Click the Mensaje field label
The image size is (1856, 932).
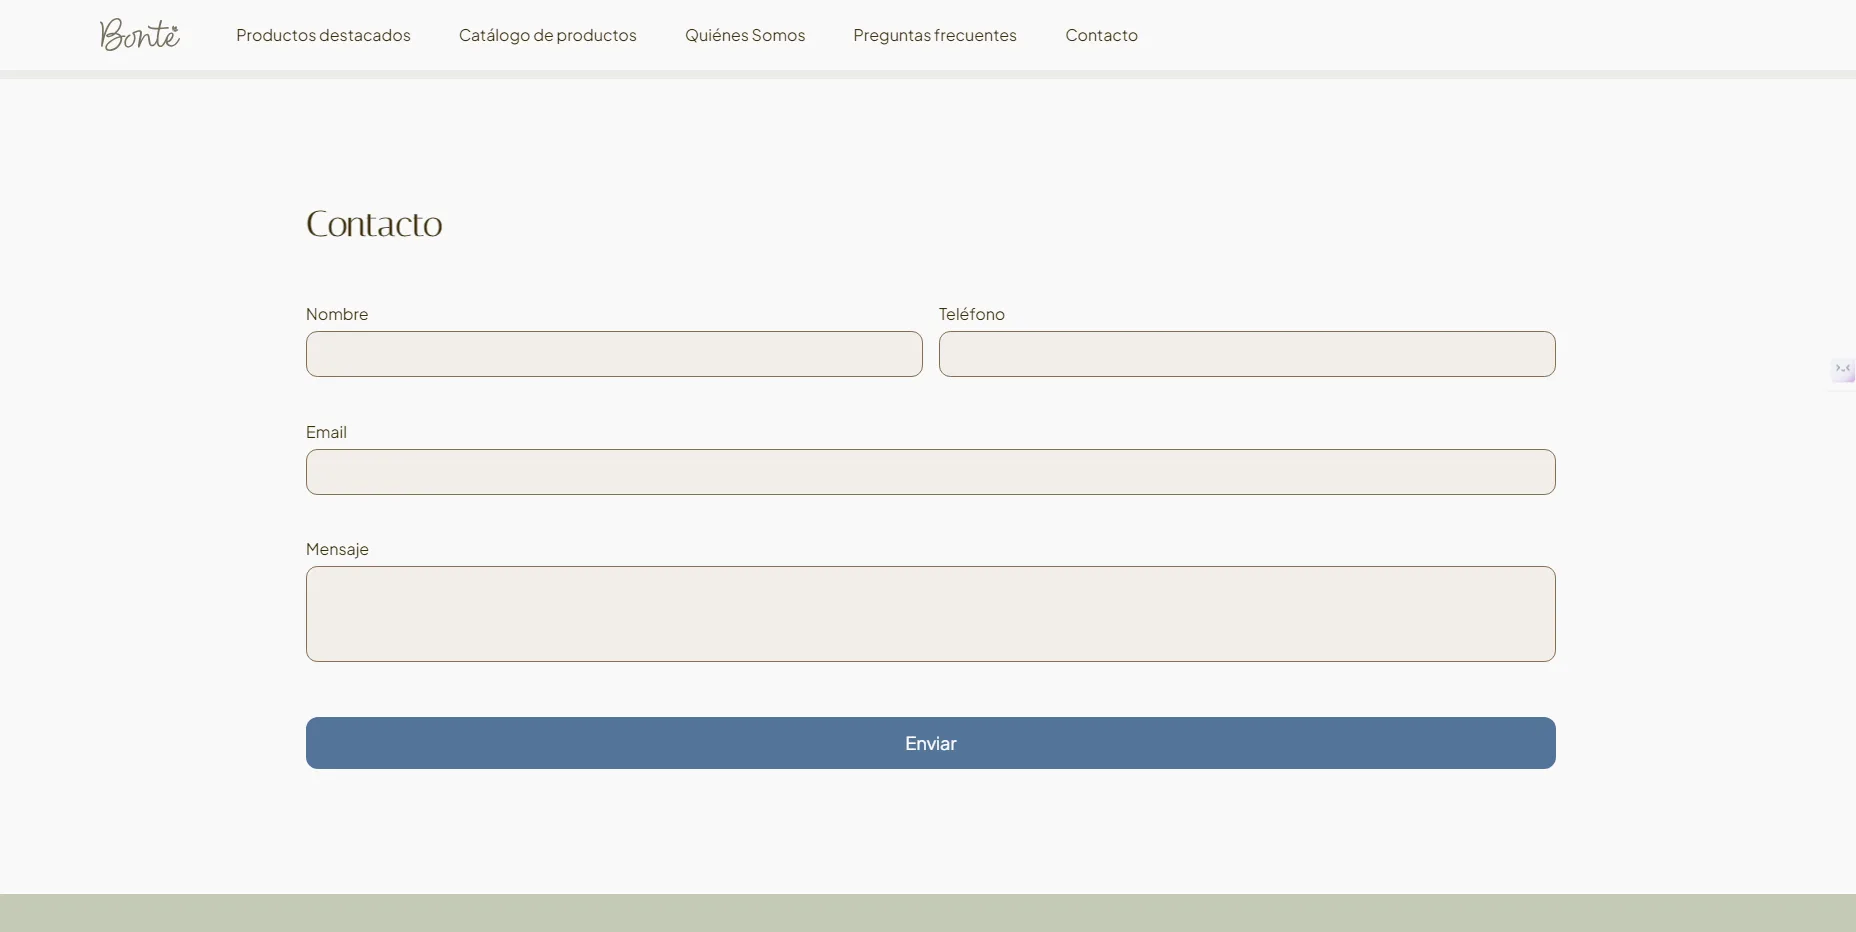[x=337, y=549]
